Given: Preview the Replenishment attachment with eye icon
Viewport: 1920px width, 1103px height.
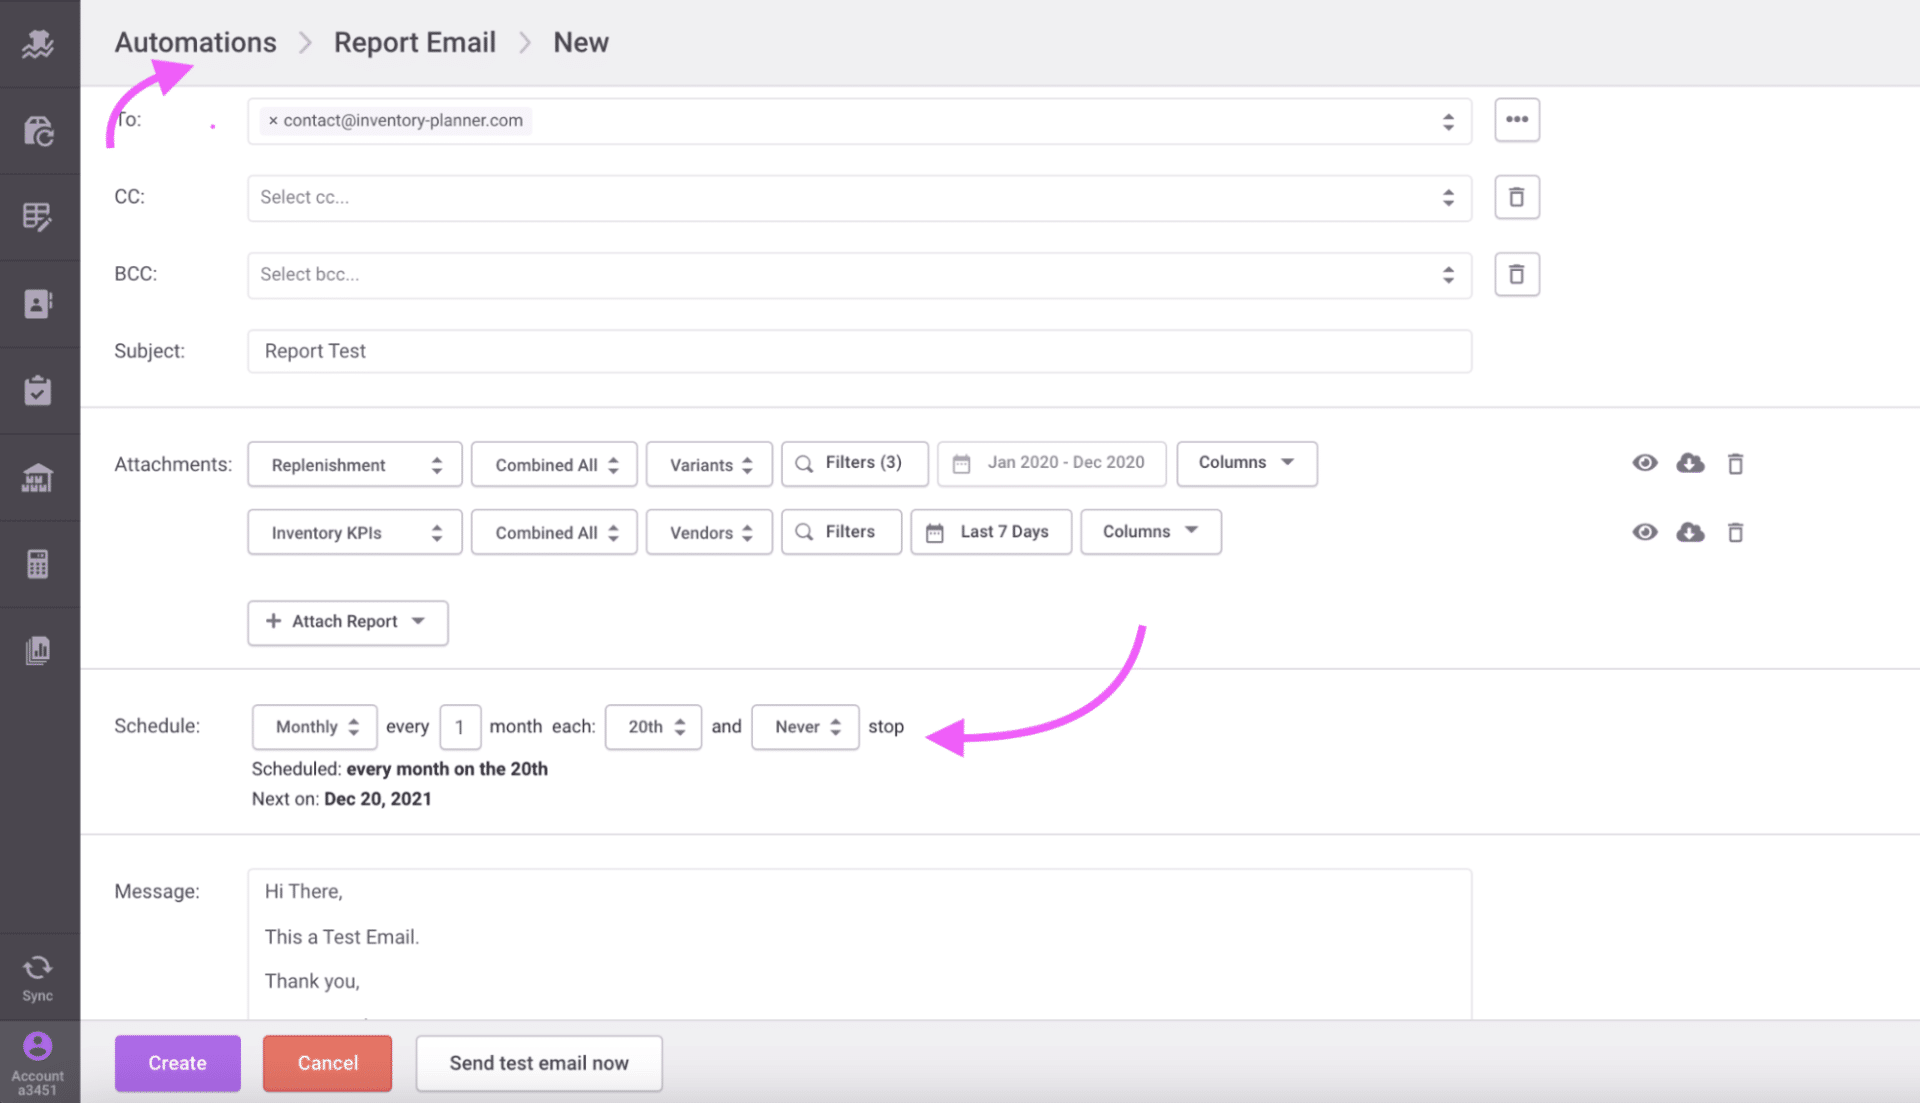Looking at the screenshot, I should pos(1645,463).
